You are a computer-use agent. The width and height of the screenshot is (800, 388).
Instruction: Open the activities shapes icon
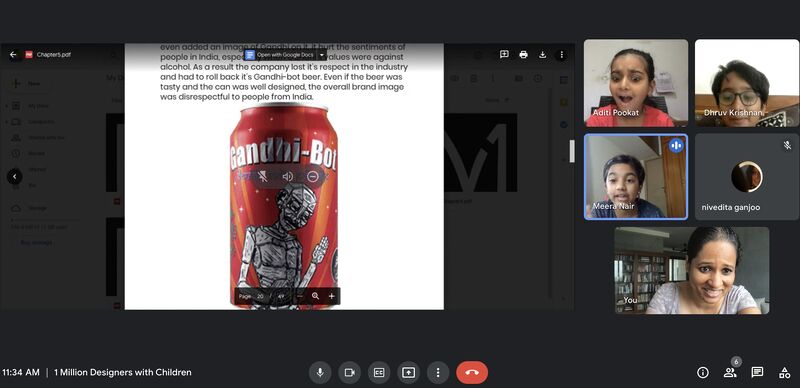(x=784, y=373)
